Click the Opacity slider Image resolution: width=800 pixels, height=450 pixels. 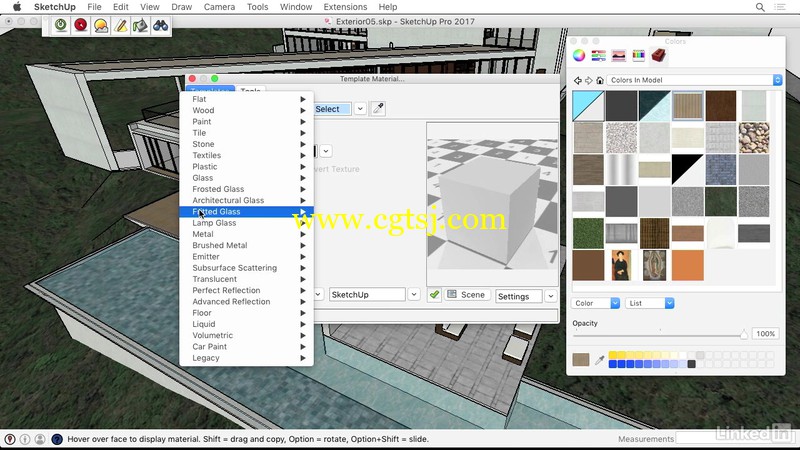tap(660, 335)
